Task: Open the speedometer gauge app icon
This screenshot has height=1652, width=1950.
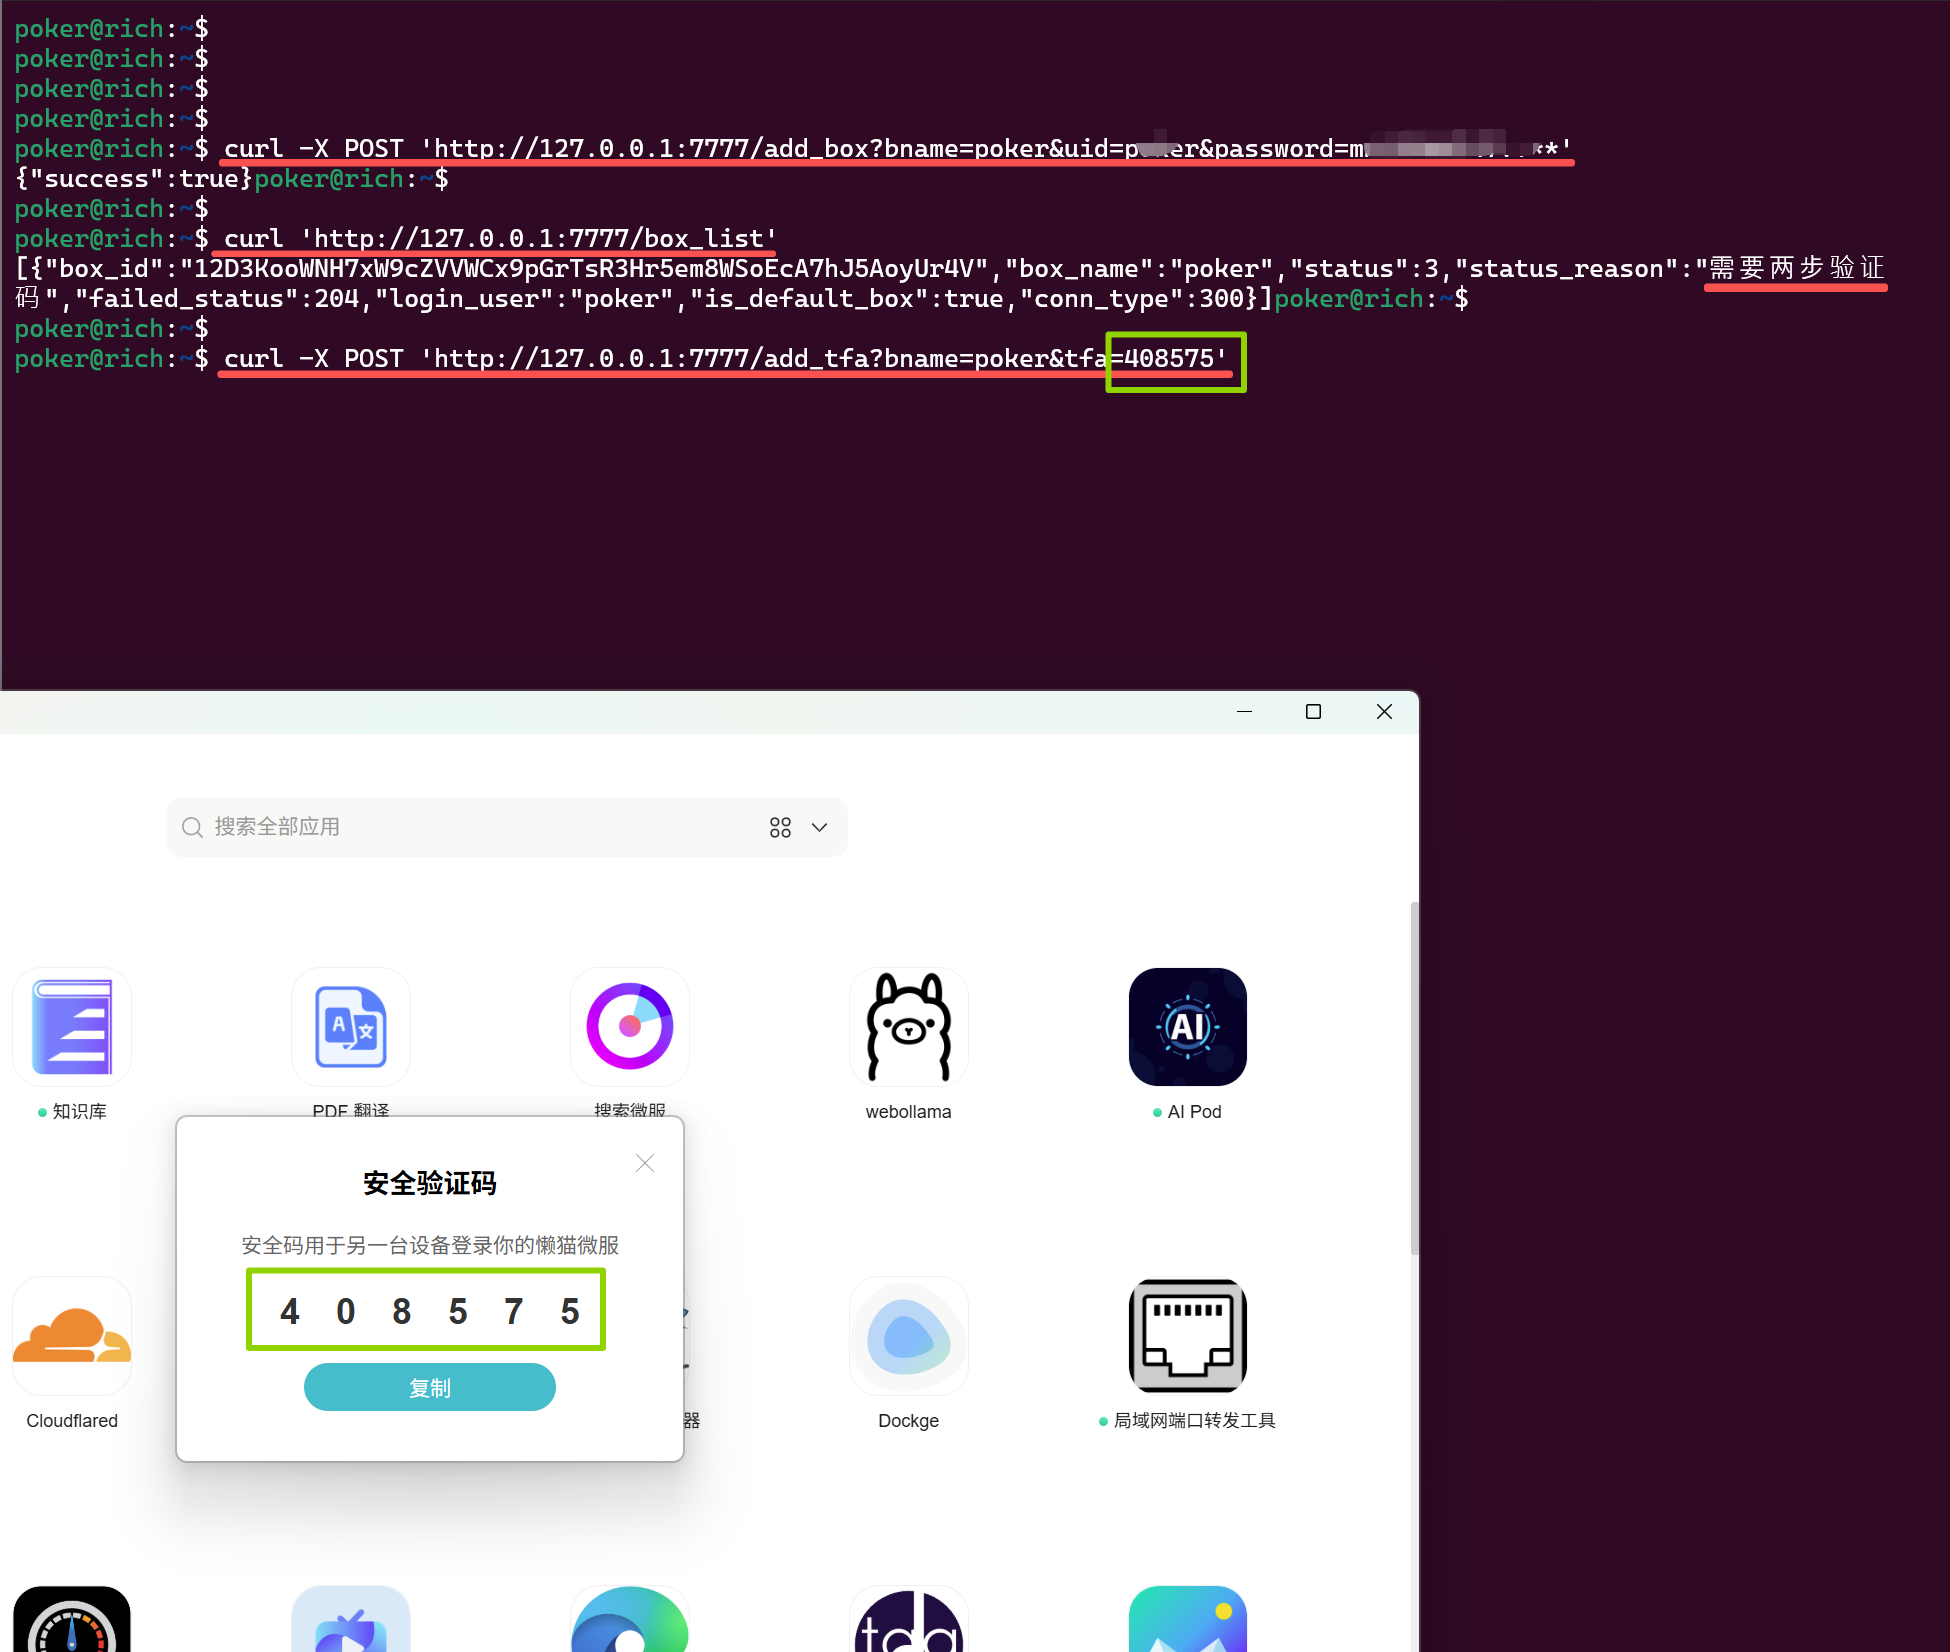Action: [x=72, y=1619]
